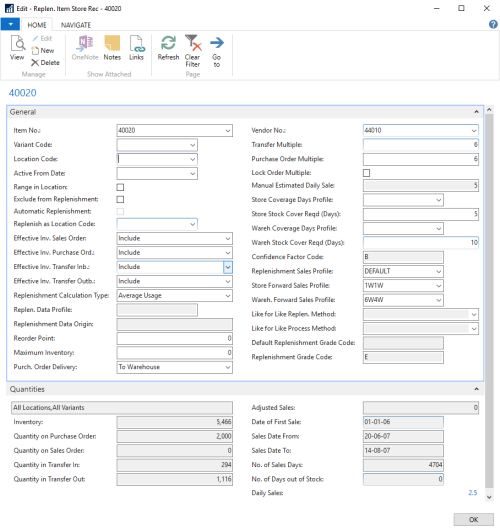Check Lock Order Multiple box
The image size is (500, 532).
[x=366, y=173]
